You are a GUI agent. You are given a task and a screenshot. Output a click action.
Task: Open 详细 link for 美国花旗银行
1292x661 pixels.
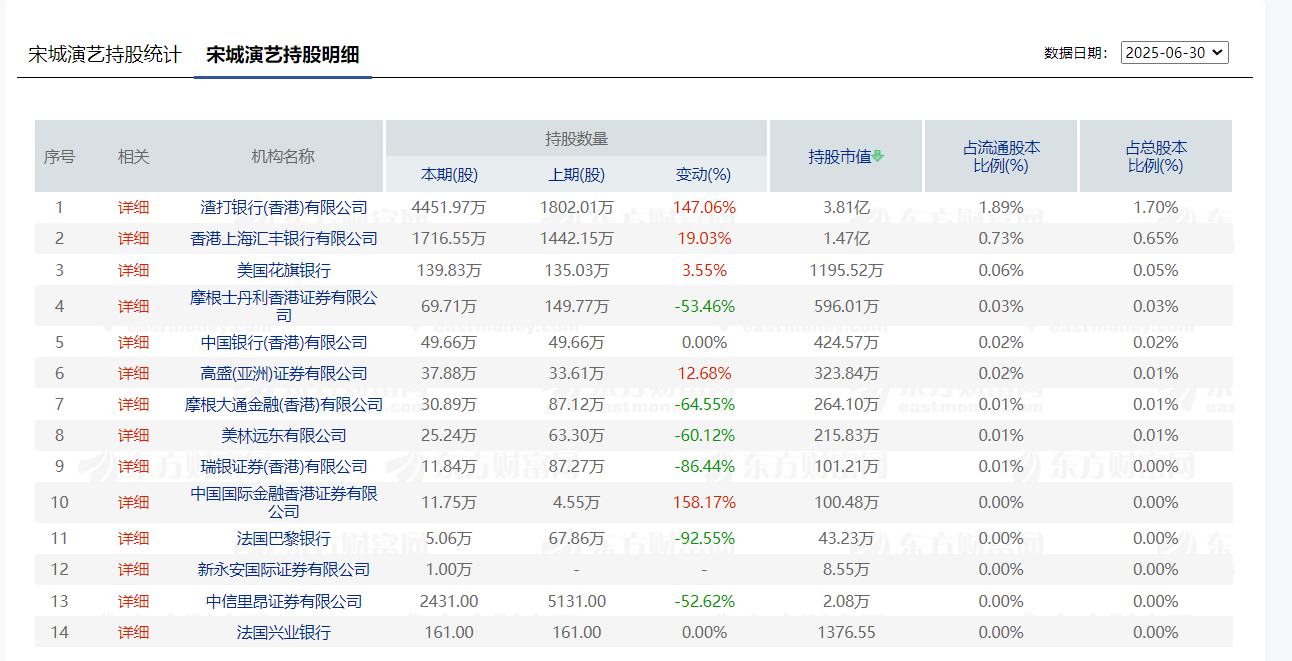point(133,270)
